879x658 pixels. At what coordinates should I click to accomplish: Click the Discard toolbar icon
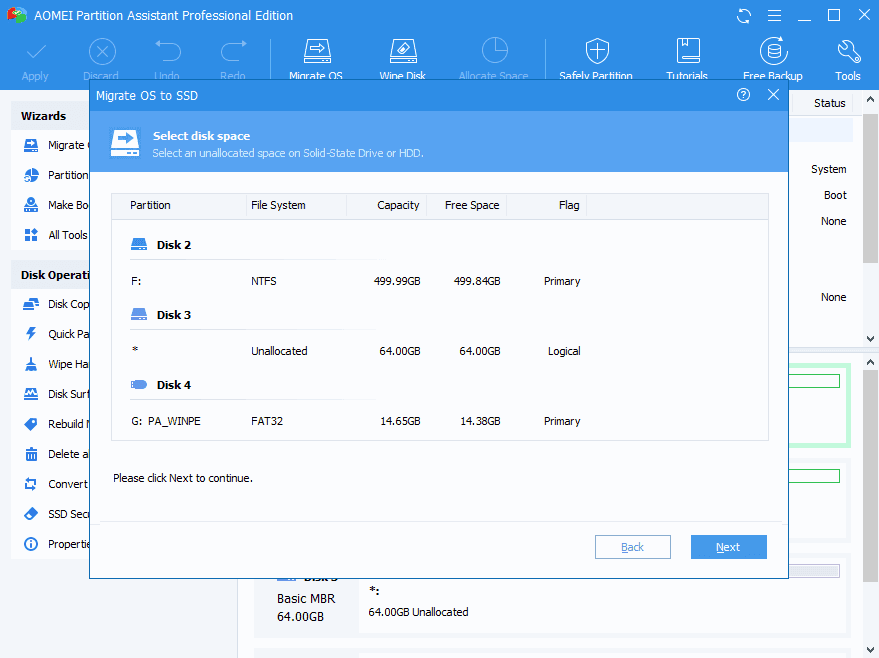[102, 52]
